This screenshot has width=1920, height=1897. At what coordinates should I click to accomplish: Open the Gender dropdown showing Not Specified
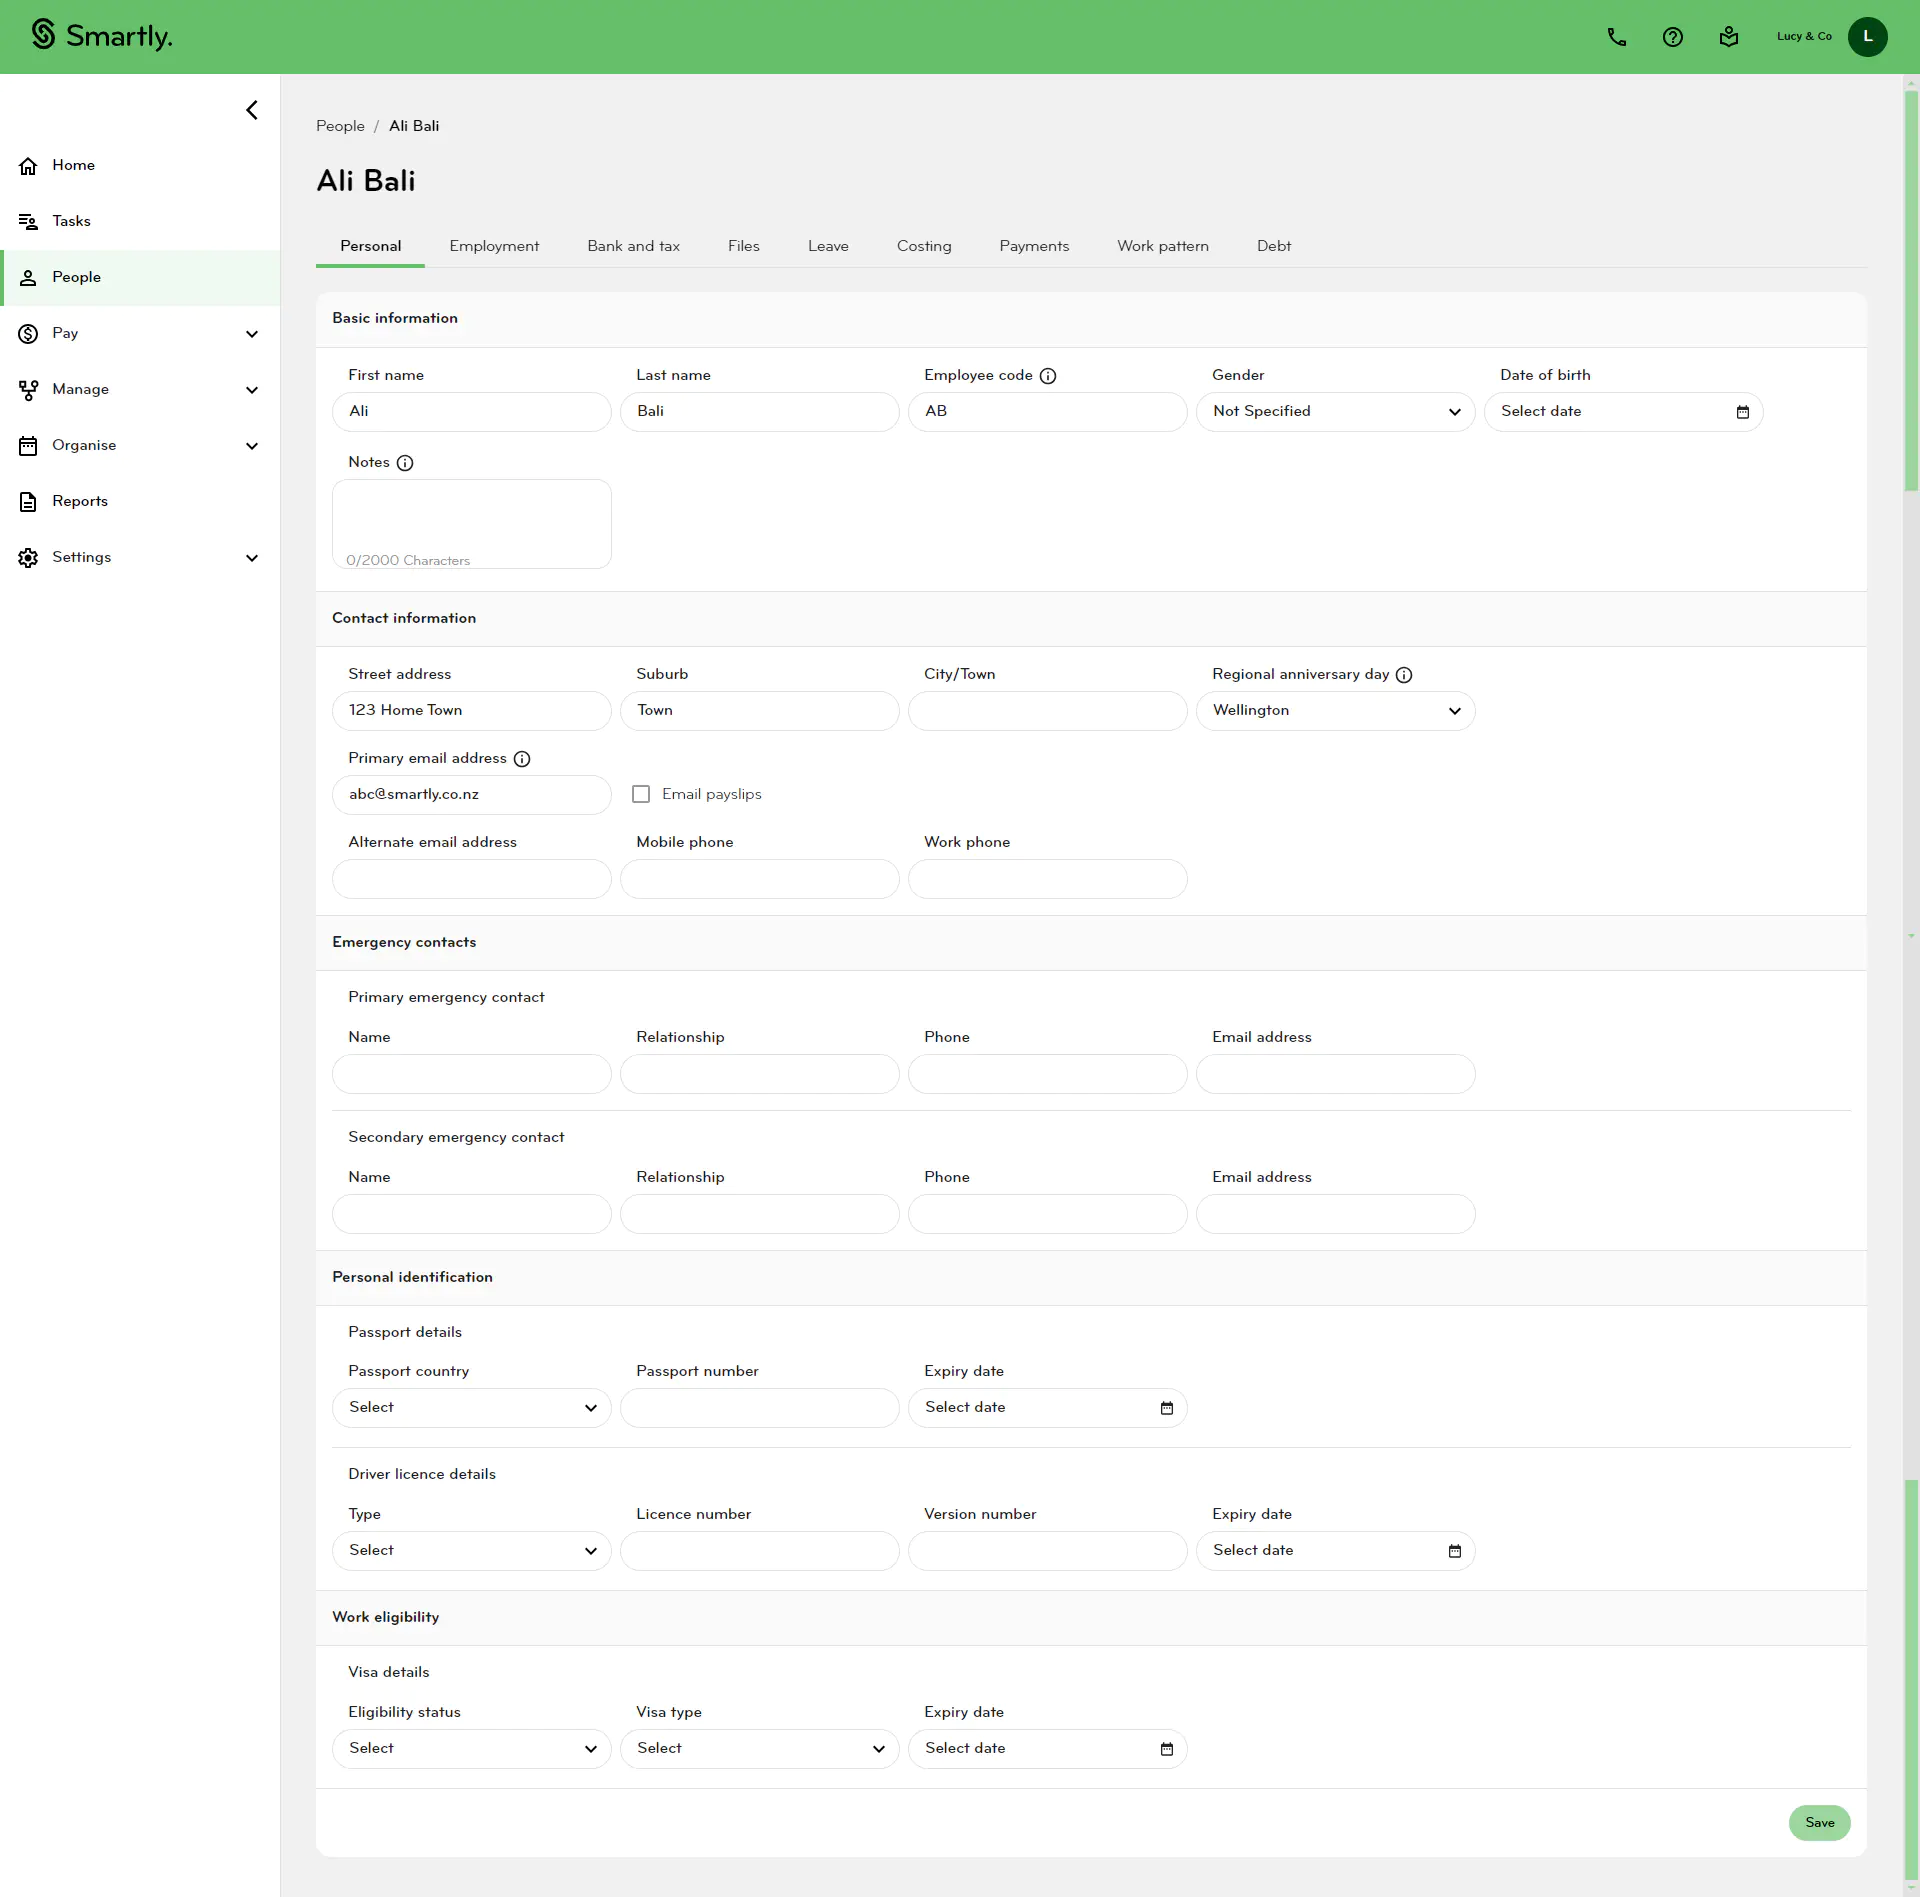[x=1336, y=411]
